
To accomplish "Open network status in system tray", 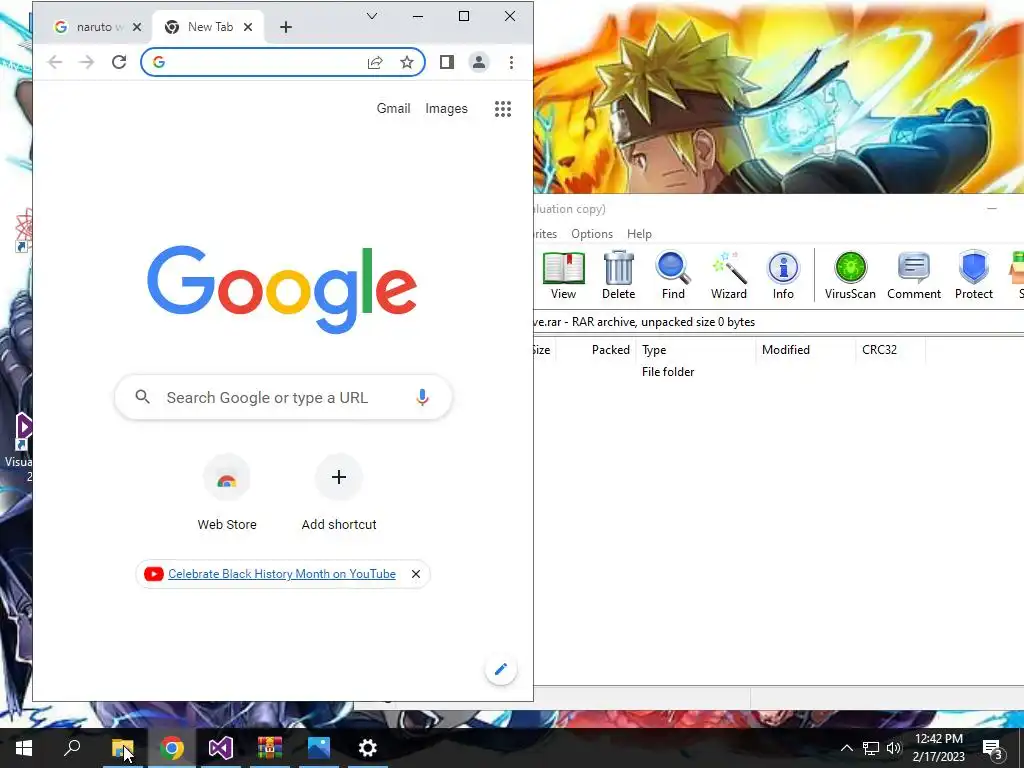I will coord(871,748).
